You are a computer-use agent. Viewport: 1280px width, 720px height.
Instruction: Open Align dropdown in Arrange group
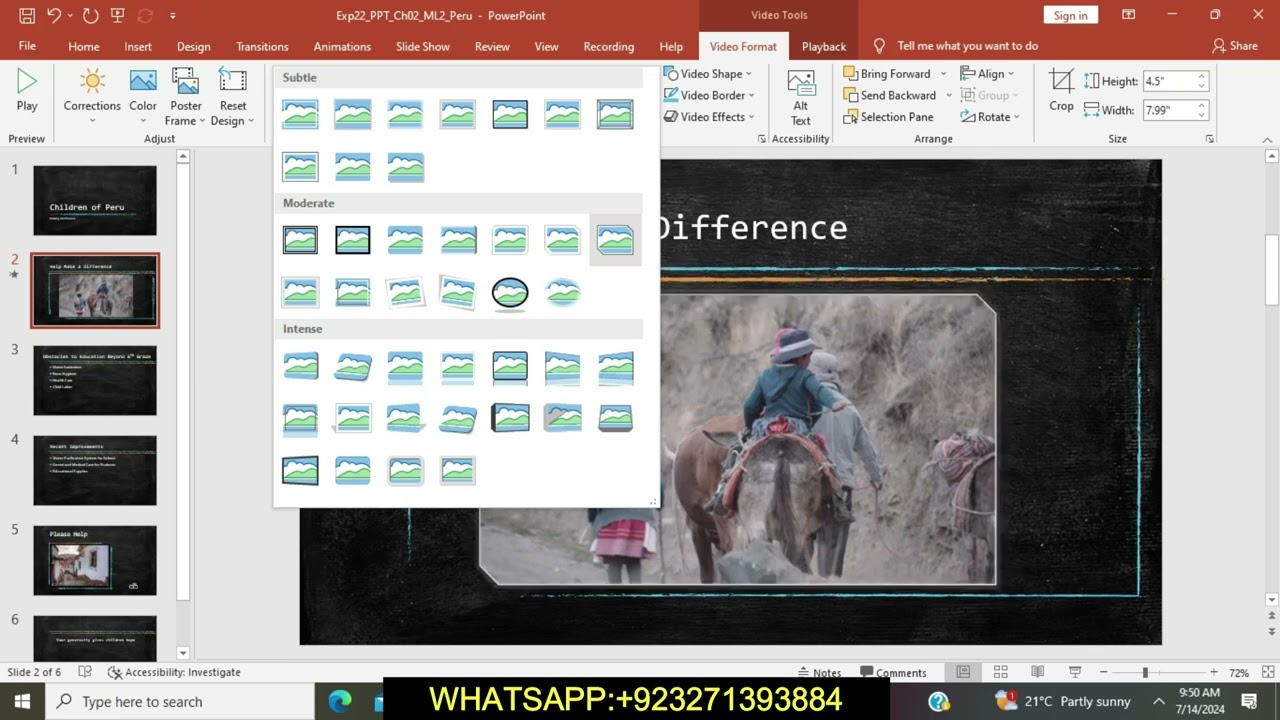coord(987,74)
